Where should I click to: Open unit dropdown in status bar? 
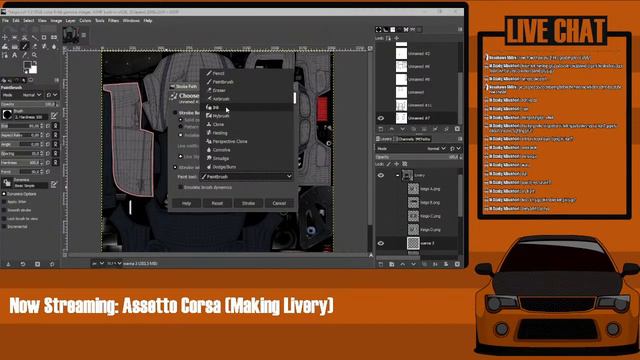point(98,264)
